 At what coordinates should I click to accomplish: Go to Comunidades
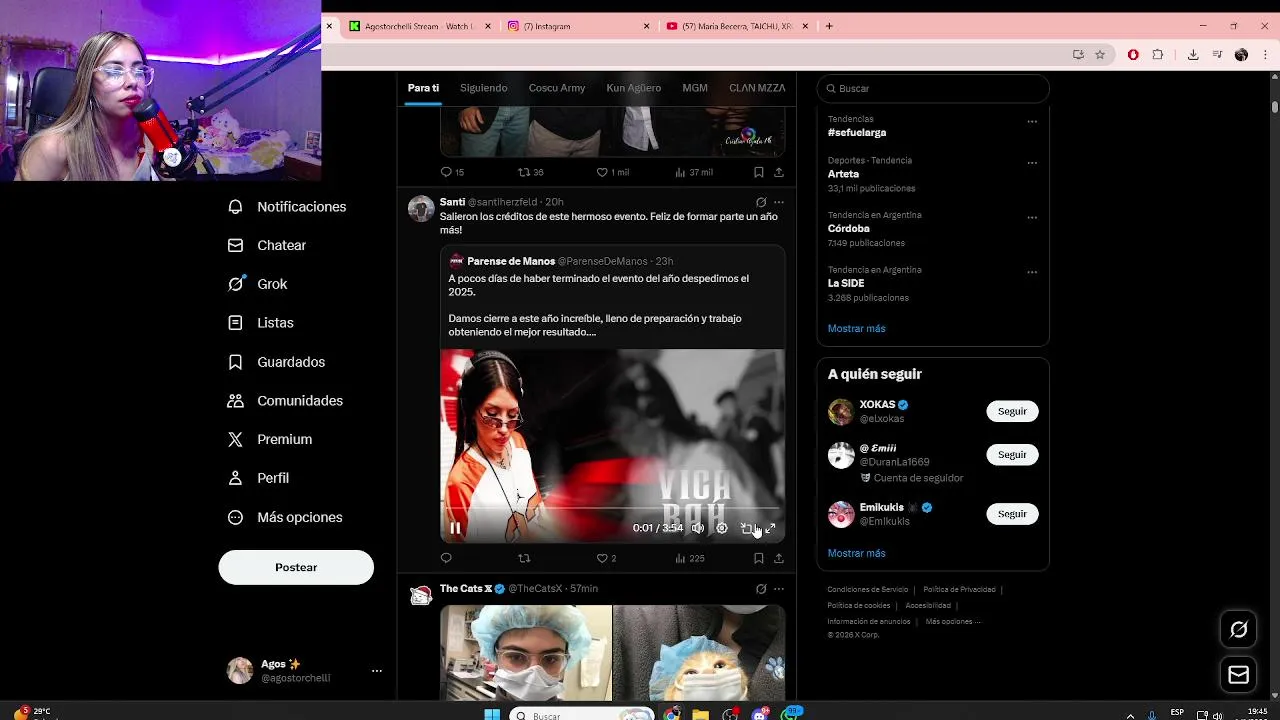coord(285,400)
